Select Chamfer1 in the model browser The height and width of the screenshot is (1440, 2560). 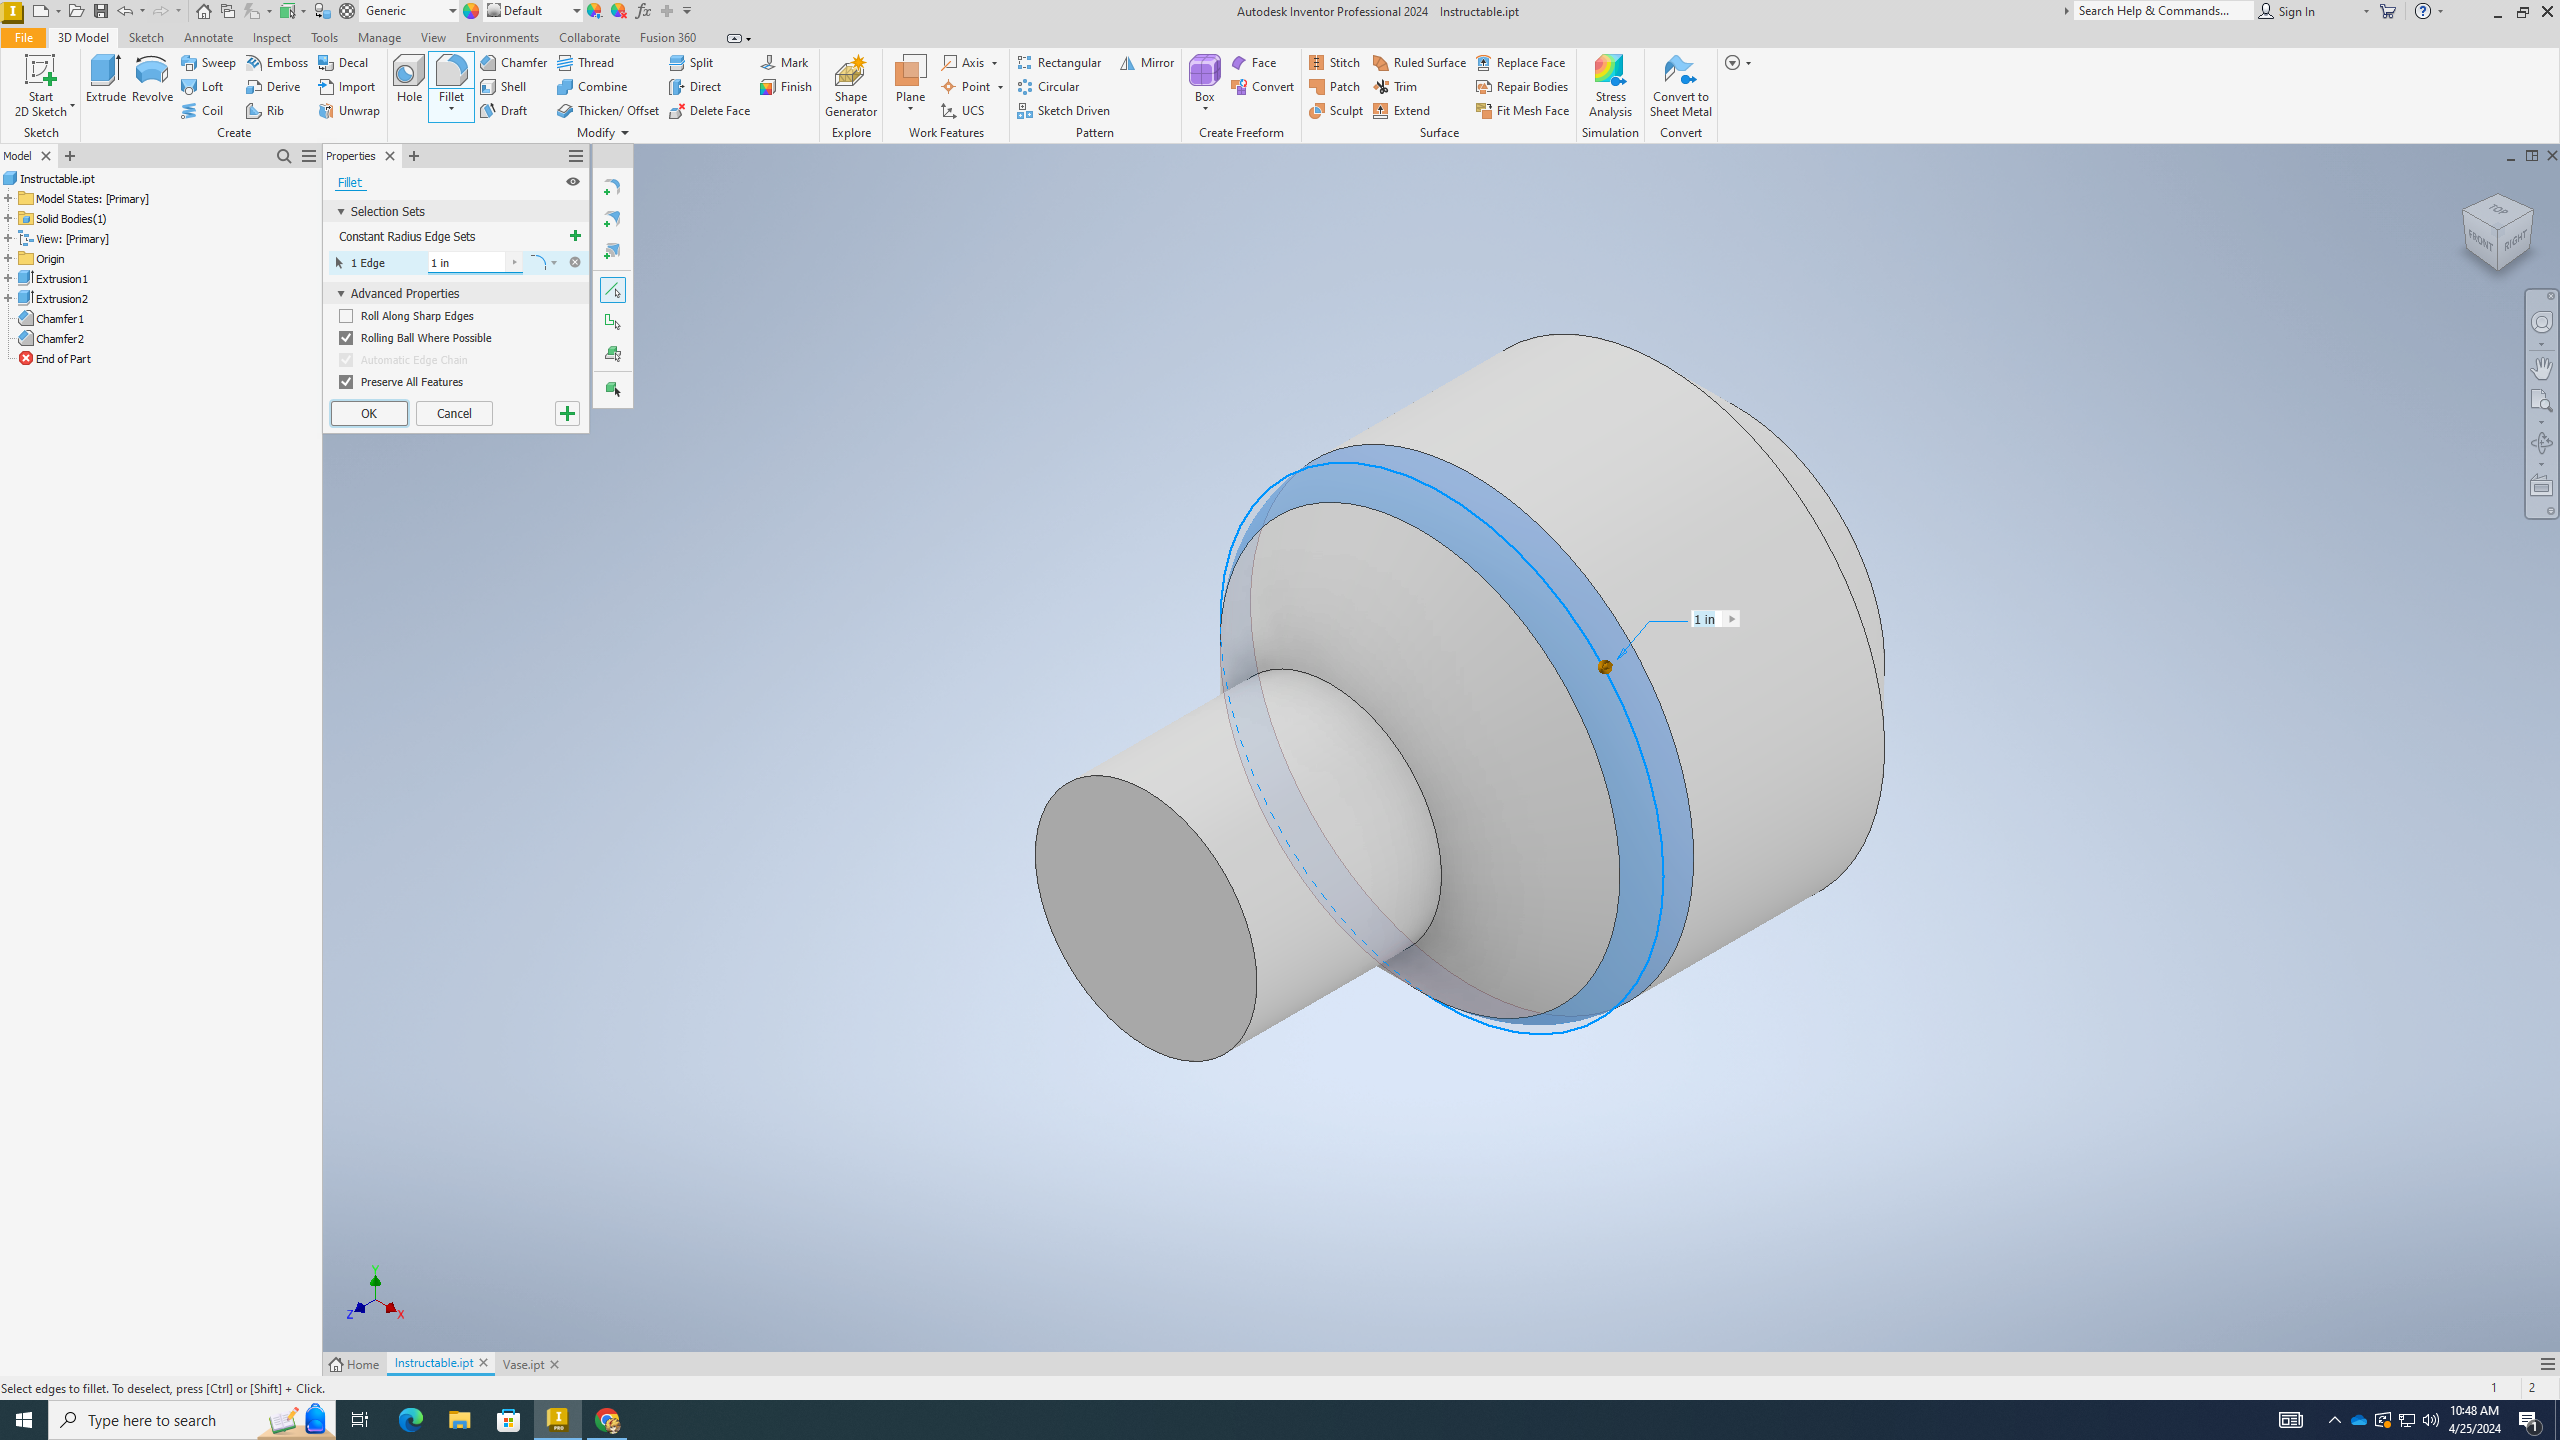60,318
